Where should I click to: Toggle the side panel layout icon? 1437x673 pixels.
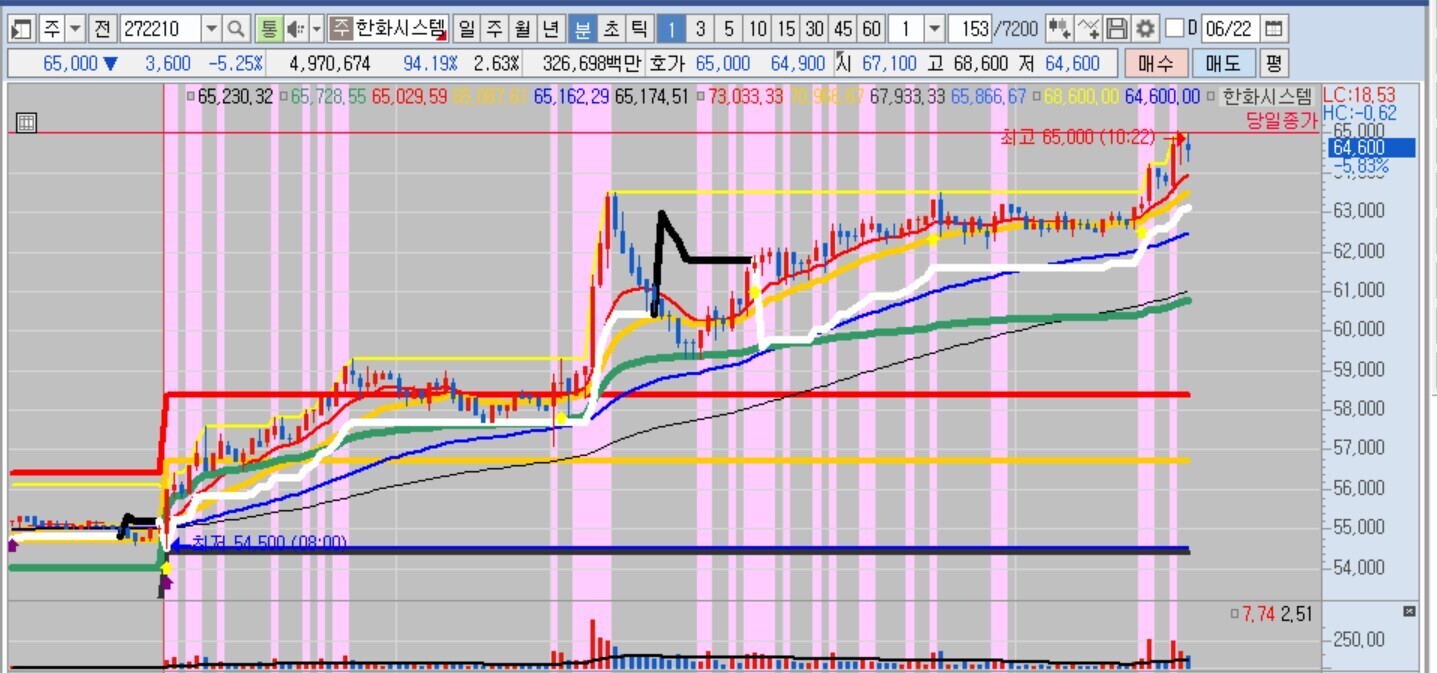(22, 28)
